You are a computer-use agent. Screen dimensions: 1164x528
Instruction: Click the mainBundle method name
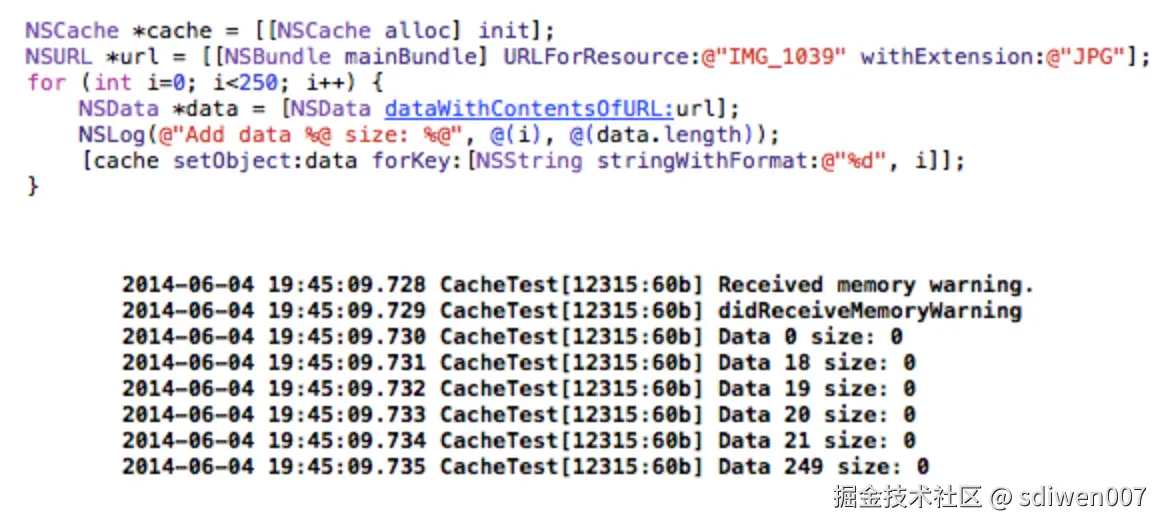(x=412, y=56)
